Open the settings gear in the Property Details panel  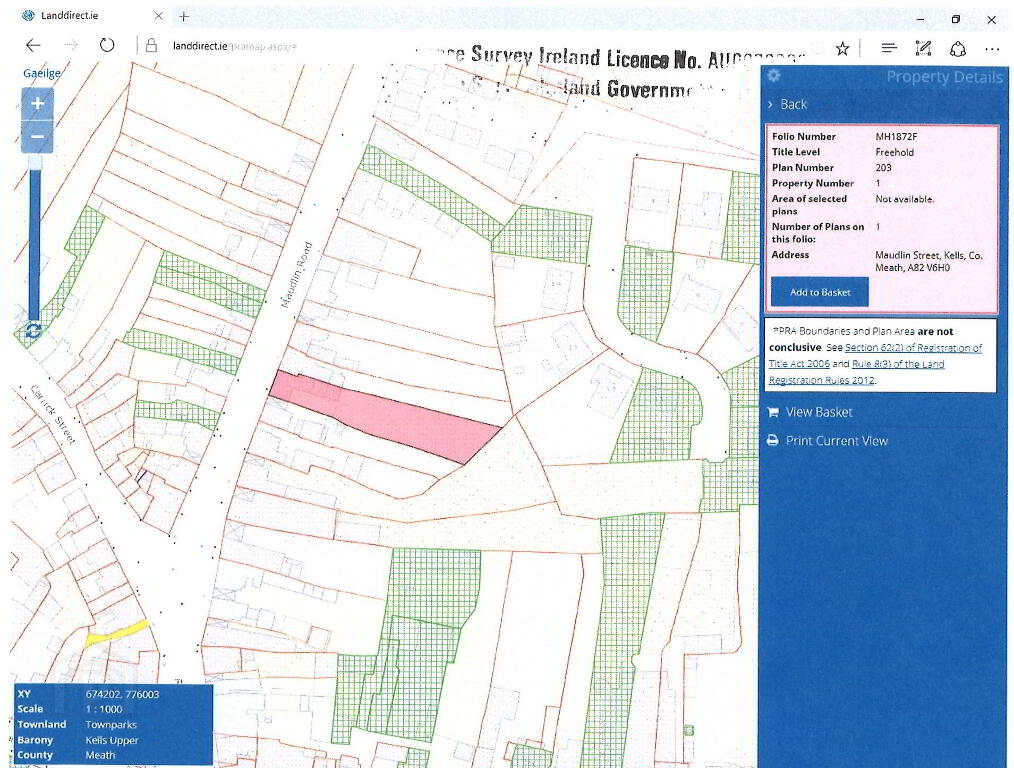pyautogui.click(x=773, y=76)
